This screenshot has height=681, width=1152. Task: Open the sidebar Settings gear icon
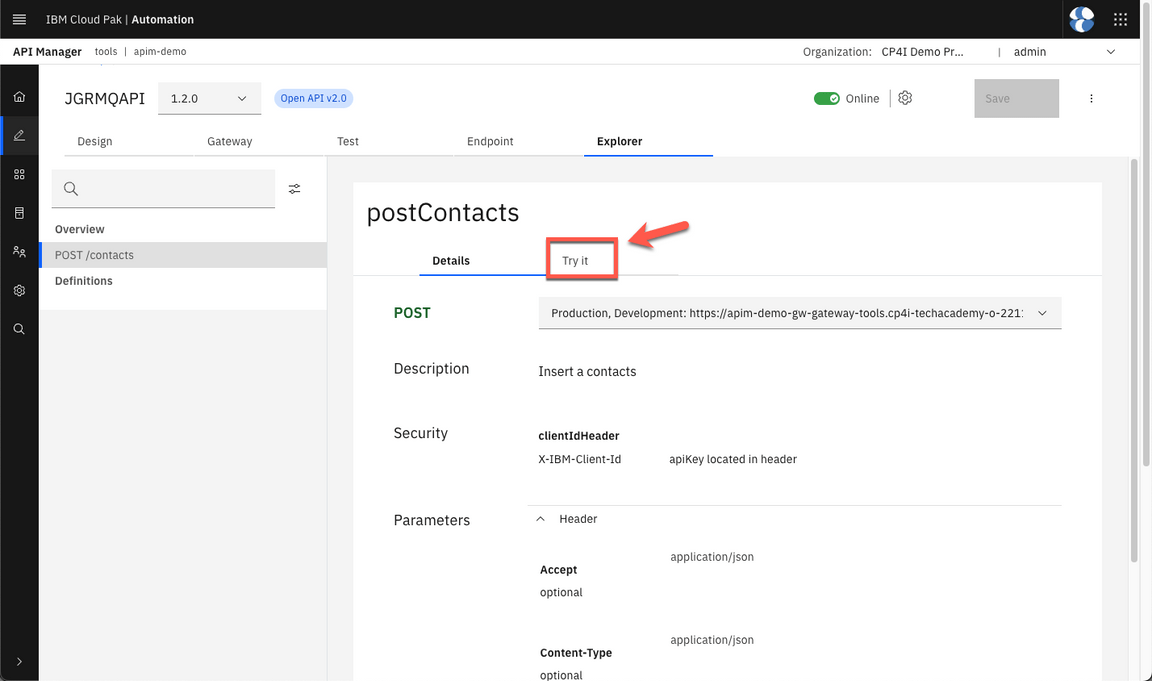click(19, 290)
